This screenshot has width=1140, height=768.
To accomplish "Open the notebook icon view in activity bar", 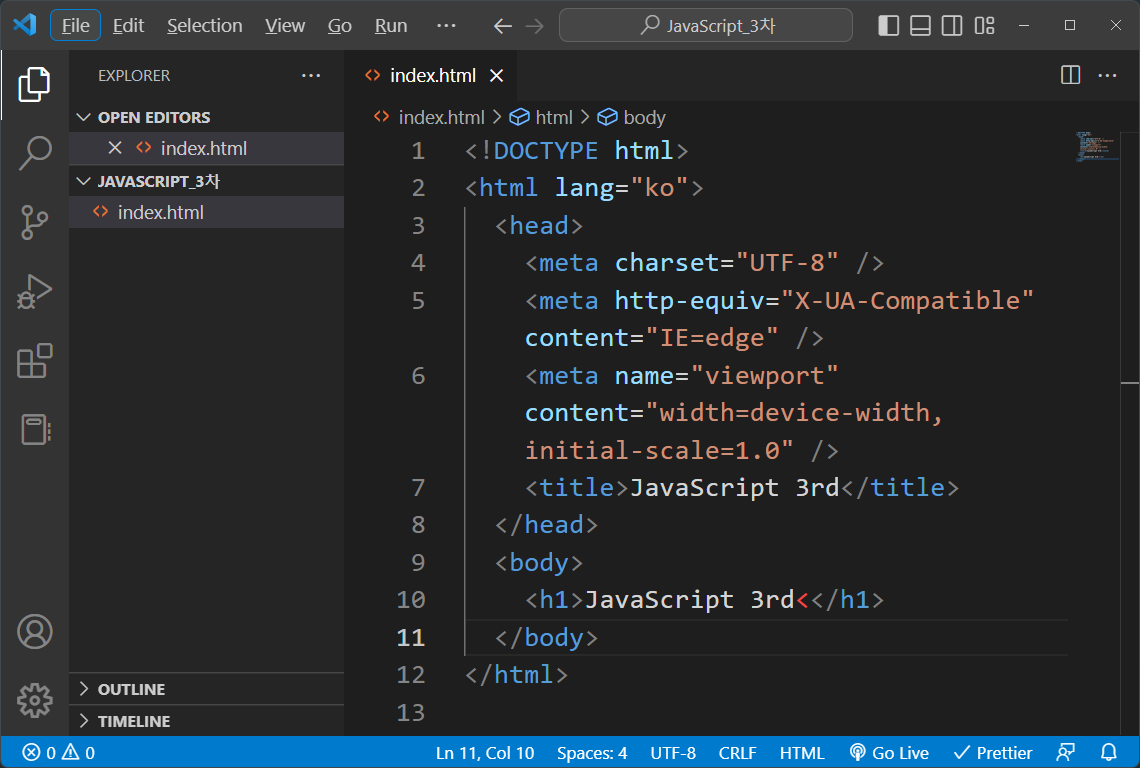I will coord(34,430).
